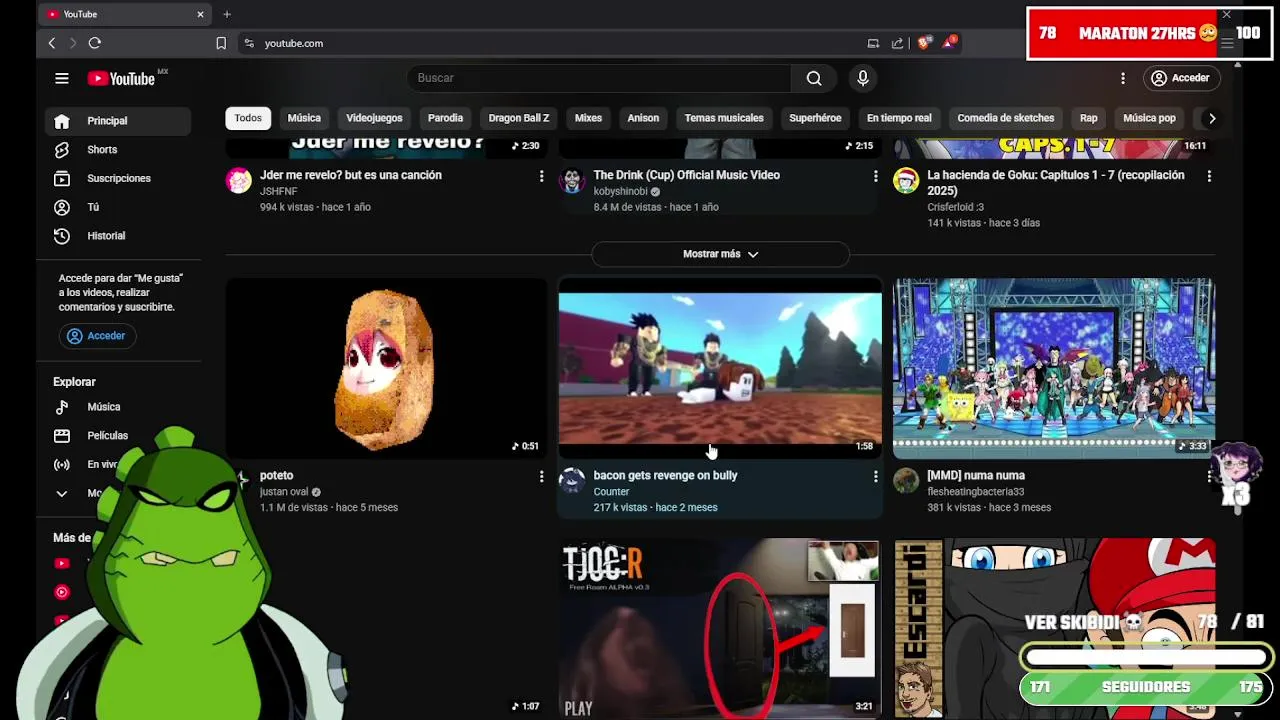Open the kobyshinobi channel name link

[620, 191]
